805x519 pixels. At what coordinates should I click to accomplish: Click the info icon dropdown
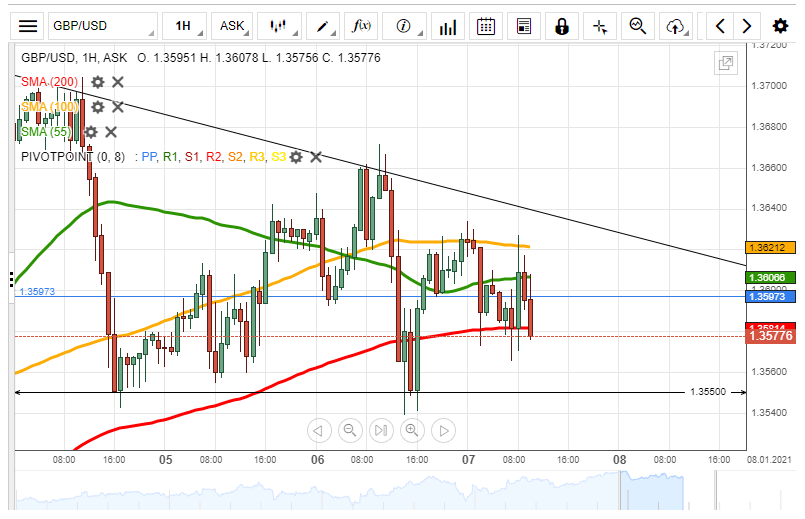pos(405,26)
